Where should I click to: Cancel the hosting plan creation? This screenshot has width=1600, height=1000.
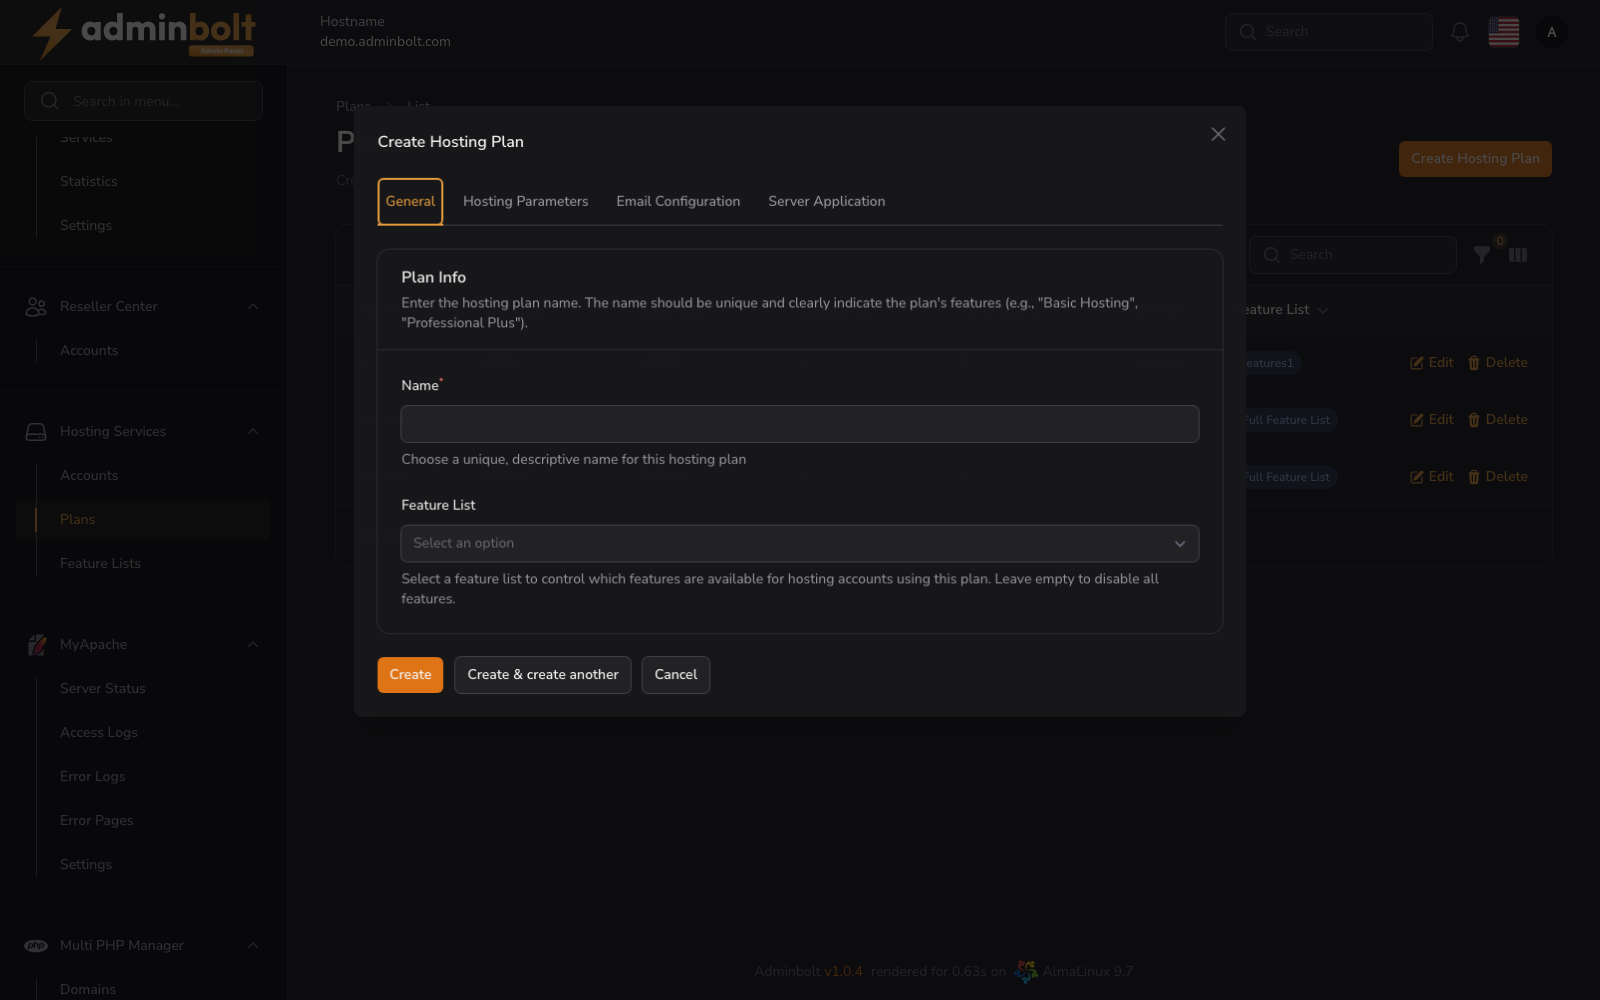(676, 675)
